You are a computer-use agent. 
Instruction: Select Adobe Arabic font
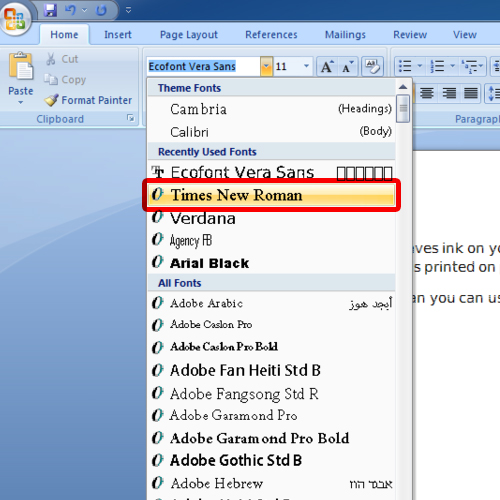(x=271, y=303)
